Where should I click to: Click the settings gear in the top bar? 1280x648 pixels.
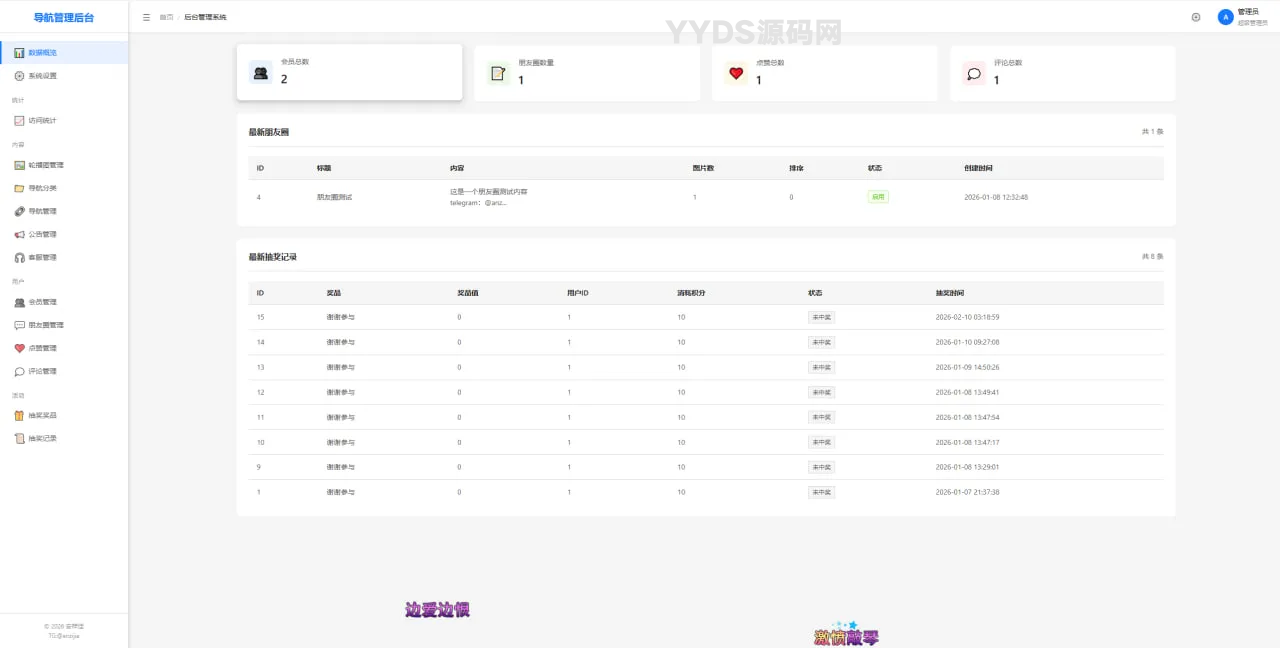pos(1196,17)
